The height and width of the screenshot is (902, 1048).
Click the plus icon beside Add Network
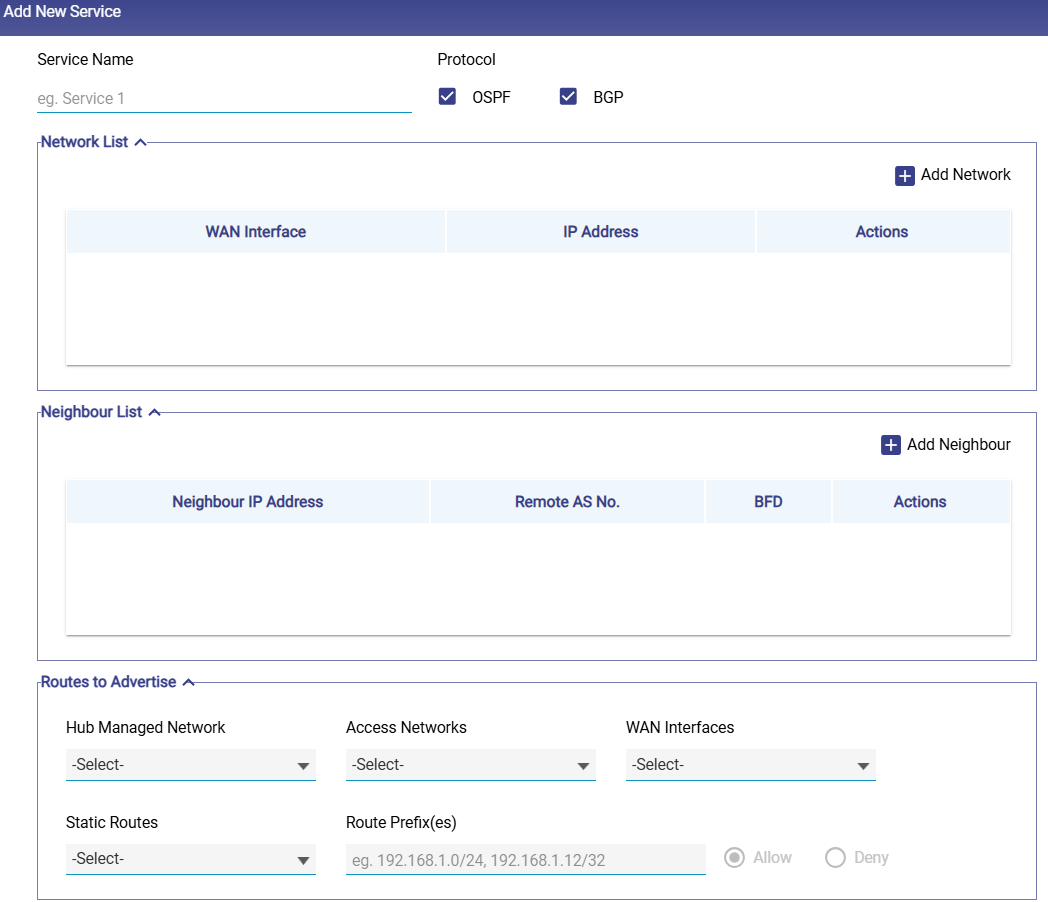coord(904,176)
